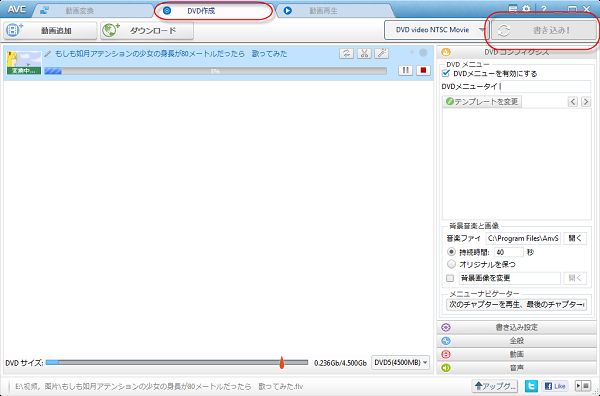Click テンプレートを変更 button
This screenshot has width=600, height=396.
482,101
